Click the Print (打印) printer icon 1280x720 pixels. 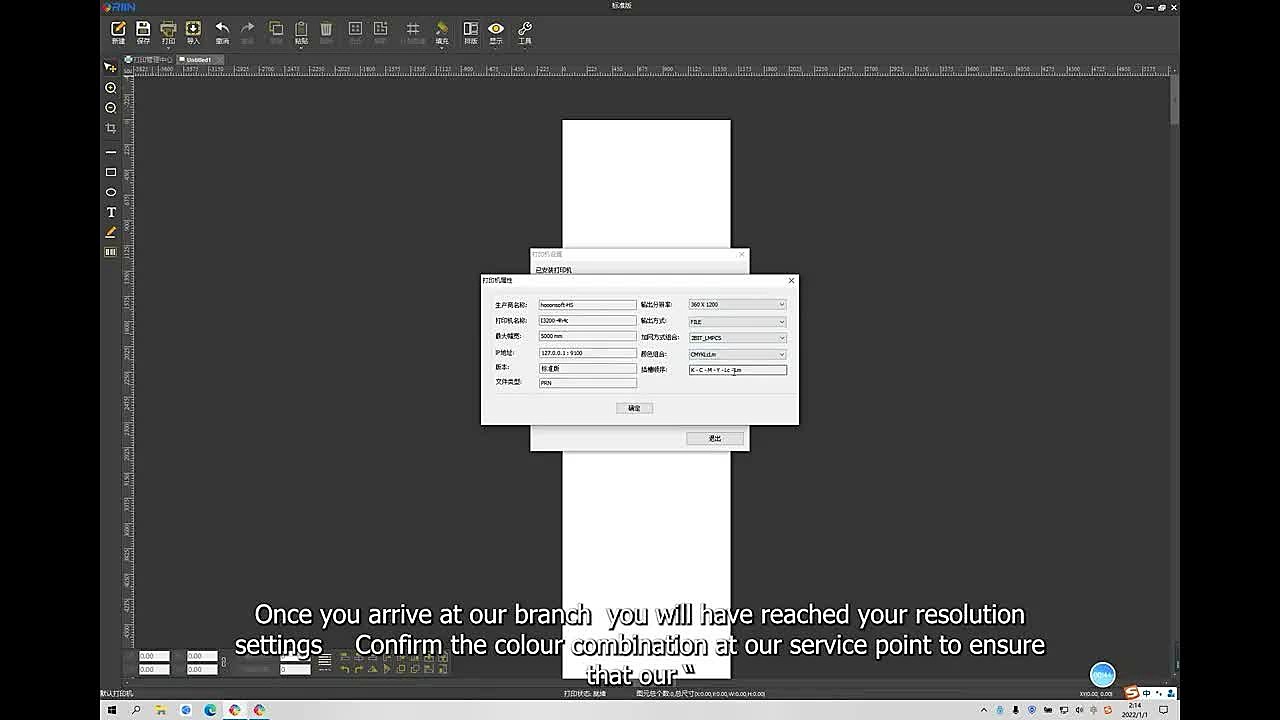click(x=168, y=32)
